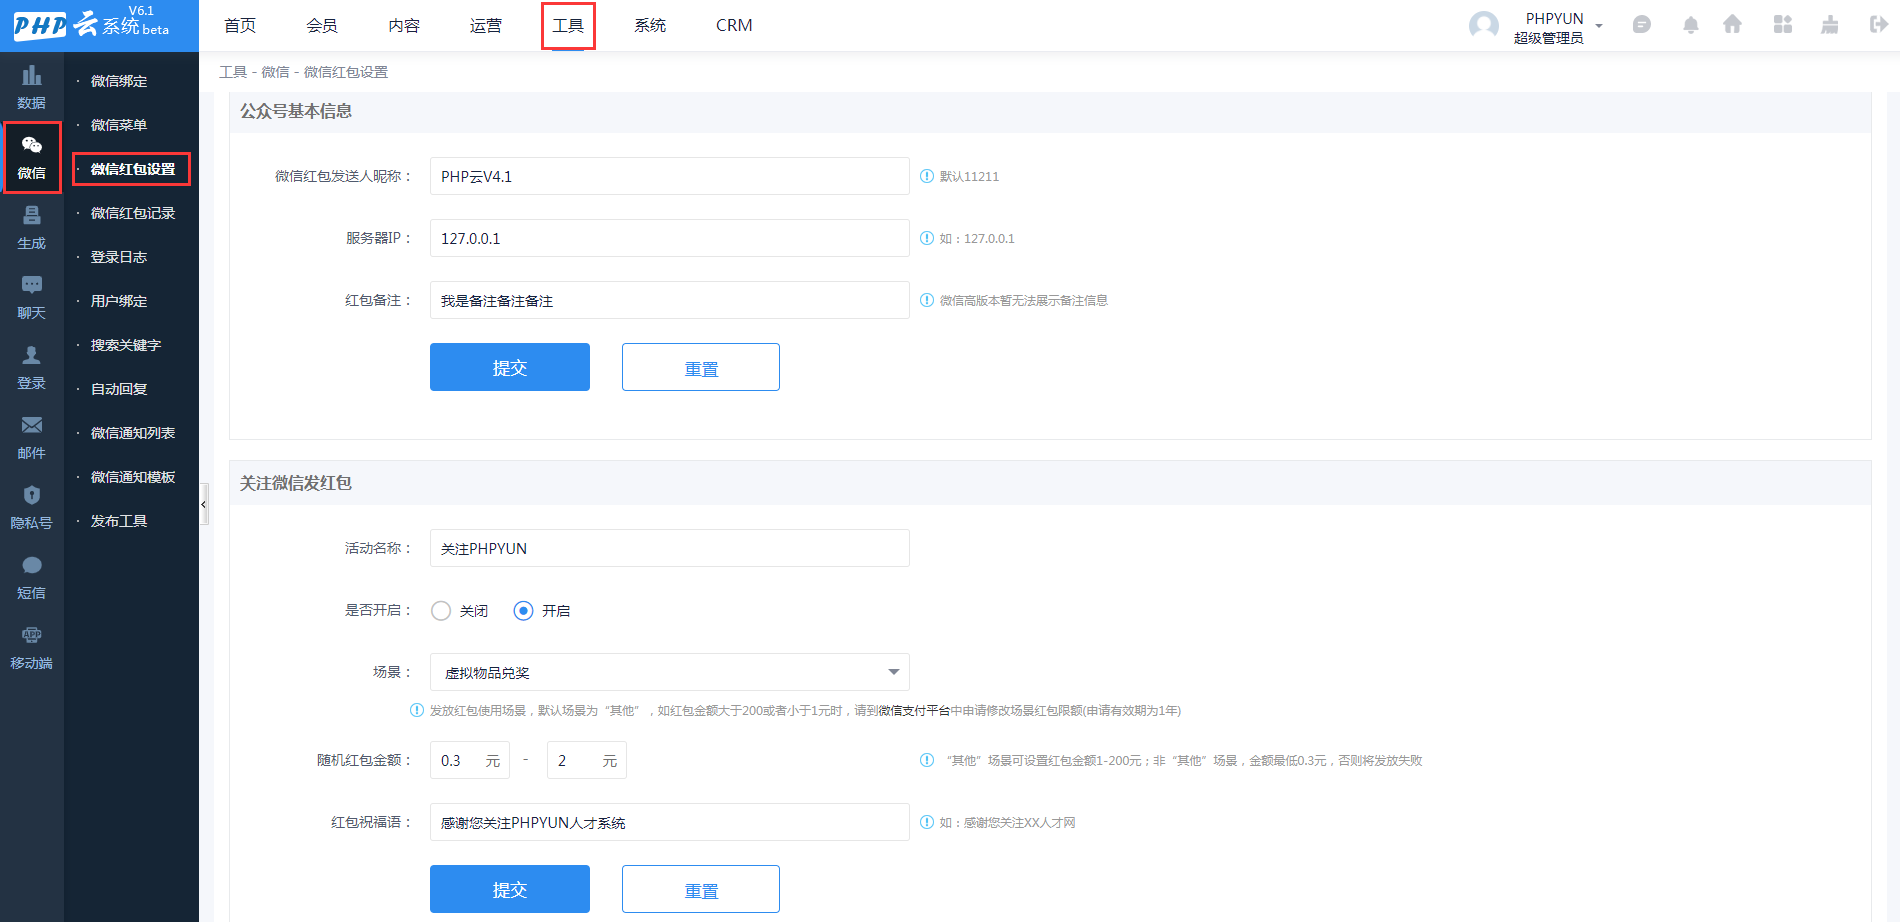Viewport: 1900px width, 922px height.
Task: Open the 邮件 sidebar section
Action: (x=32, y=438)
